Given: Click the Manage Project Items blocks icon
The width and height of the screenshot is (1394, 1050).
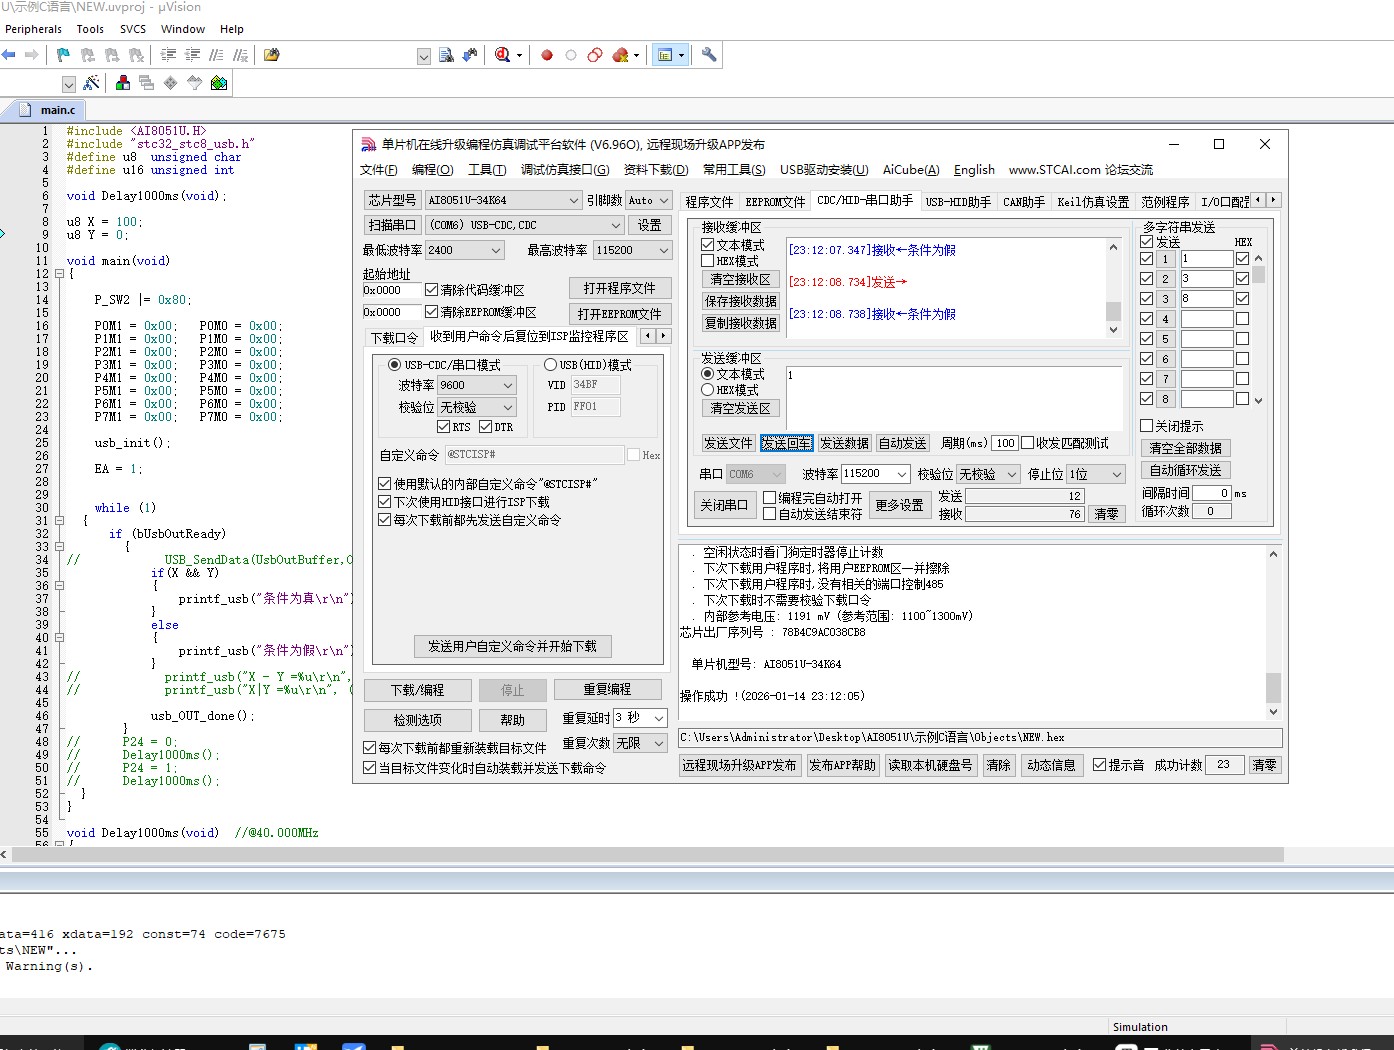Looking at the screenshot, I should click(x=123, y=83).
